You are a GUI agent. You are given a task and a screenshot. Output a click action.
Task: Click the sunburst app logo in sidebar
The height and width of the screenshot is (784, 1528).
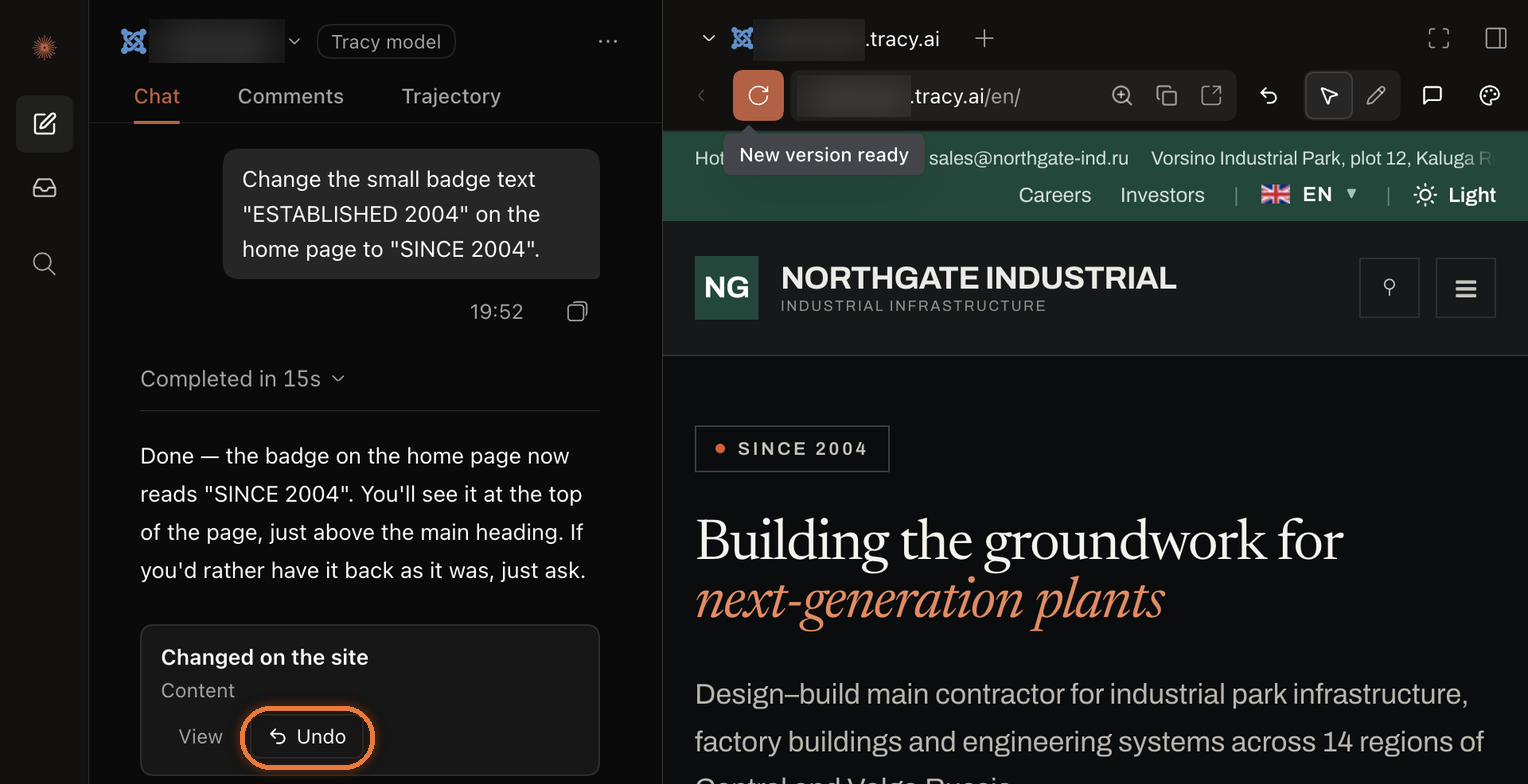click(x=44, y=47)
